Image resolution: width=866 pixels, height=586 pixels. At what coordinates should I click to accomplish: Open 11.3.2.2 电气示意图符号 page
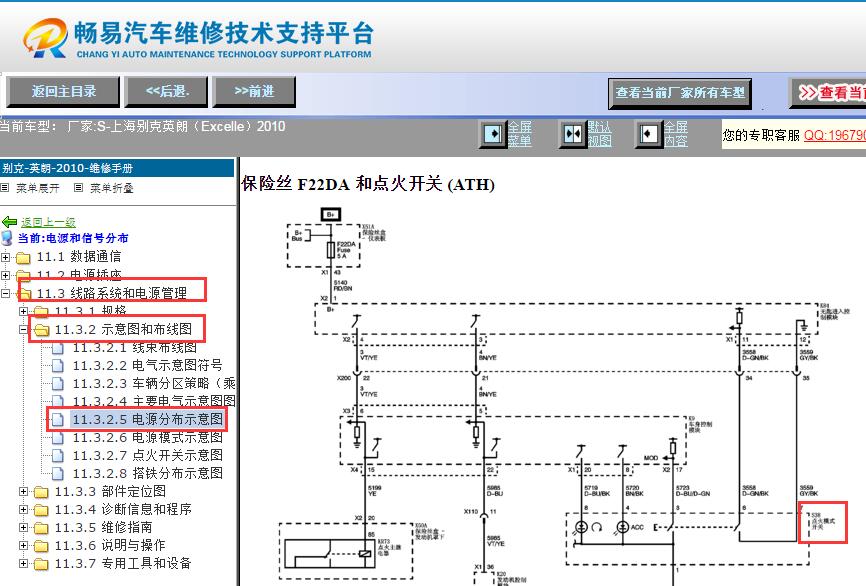[x=147, y=366]
